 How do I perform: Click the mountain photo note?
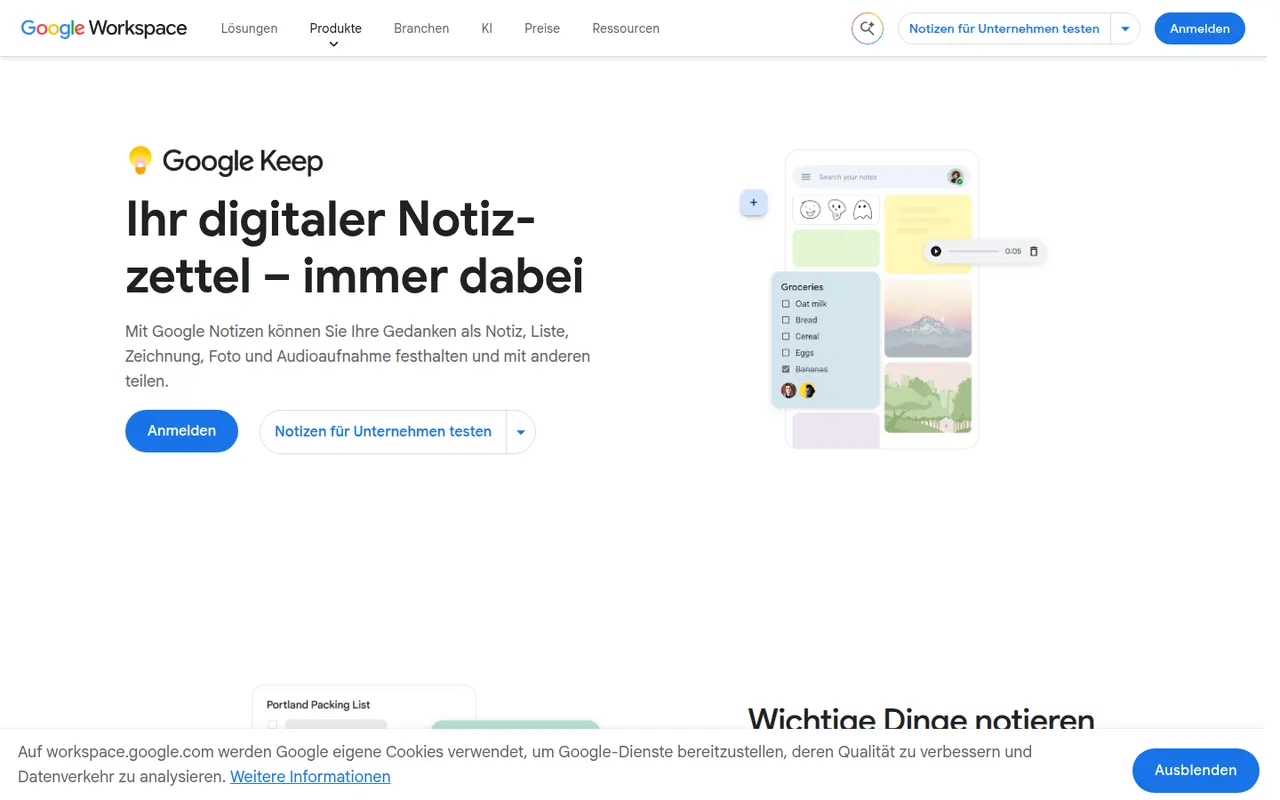pyautogui.click(x=928, y=318)
